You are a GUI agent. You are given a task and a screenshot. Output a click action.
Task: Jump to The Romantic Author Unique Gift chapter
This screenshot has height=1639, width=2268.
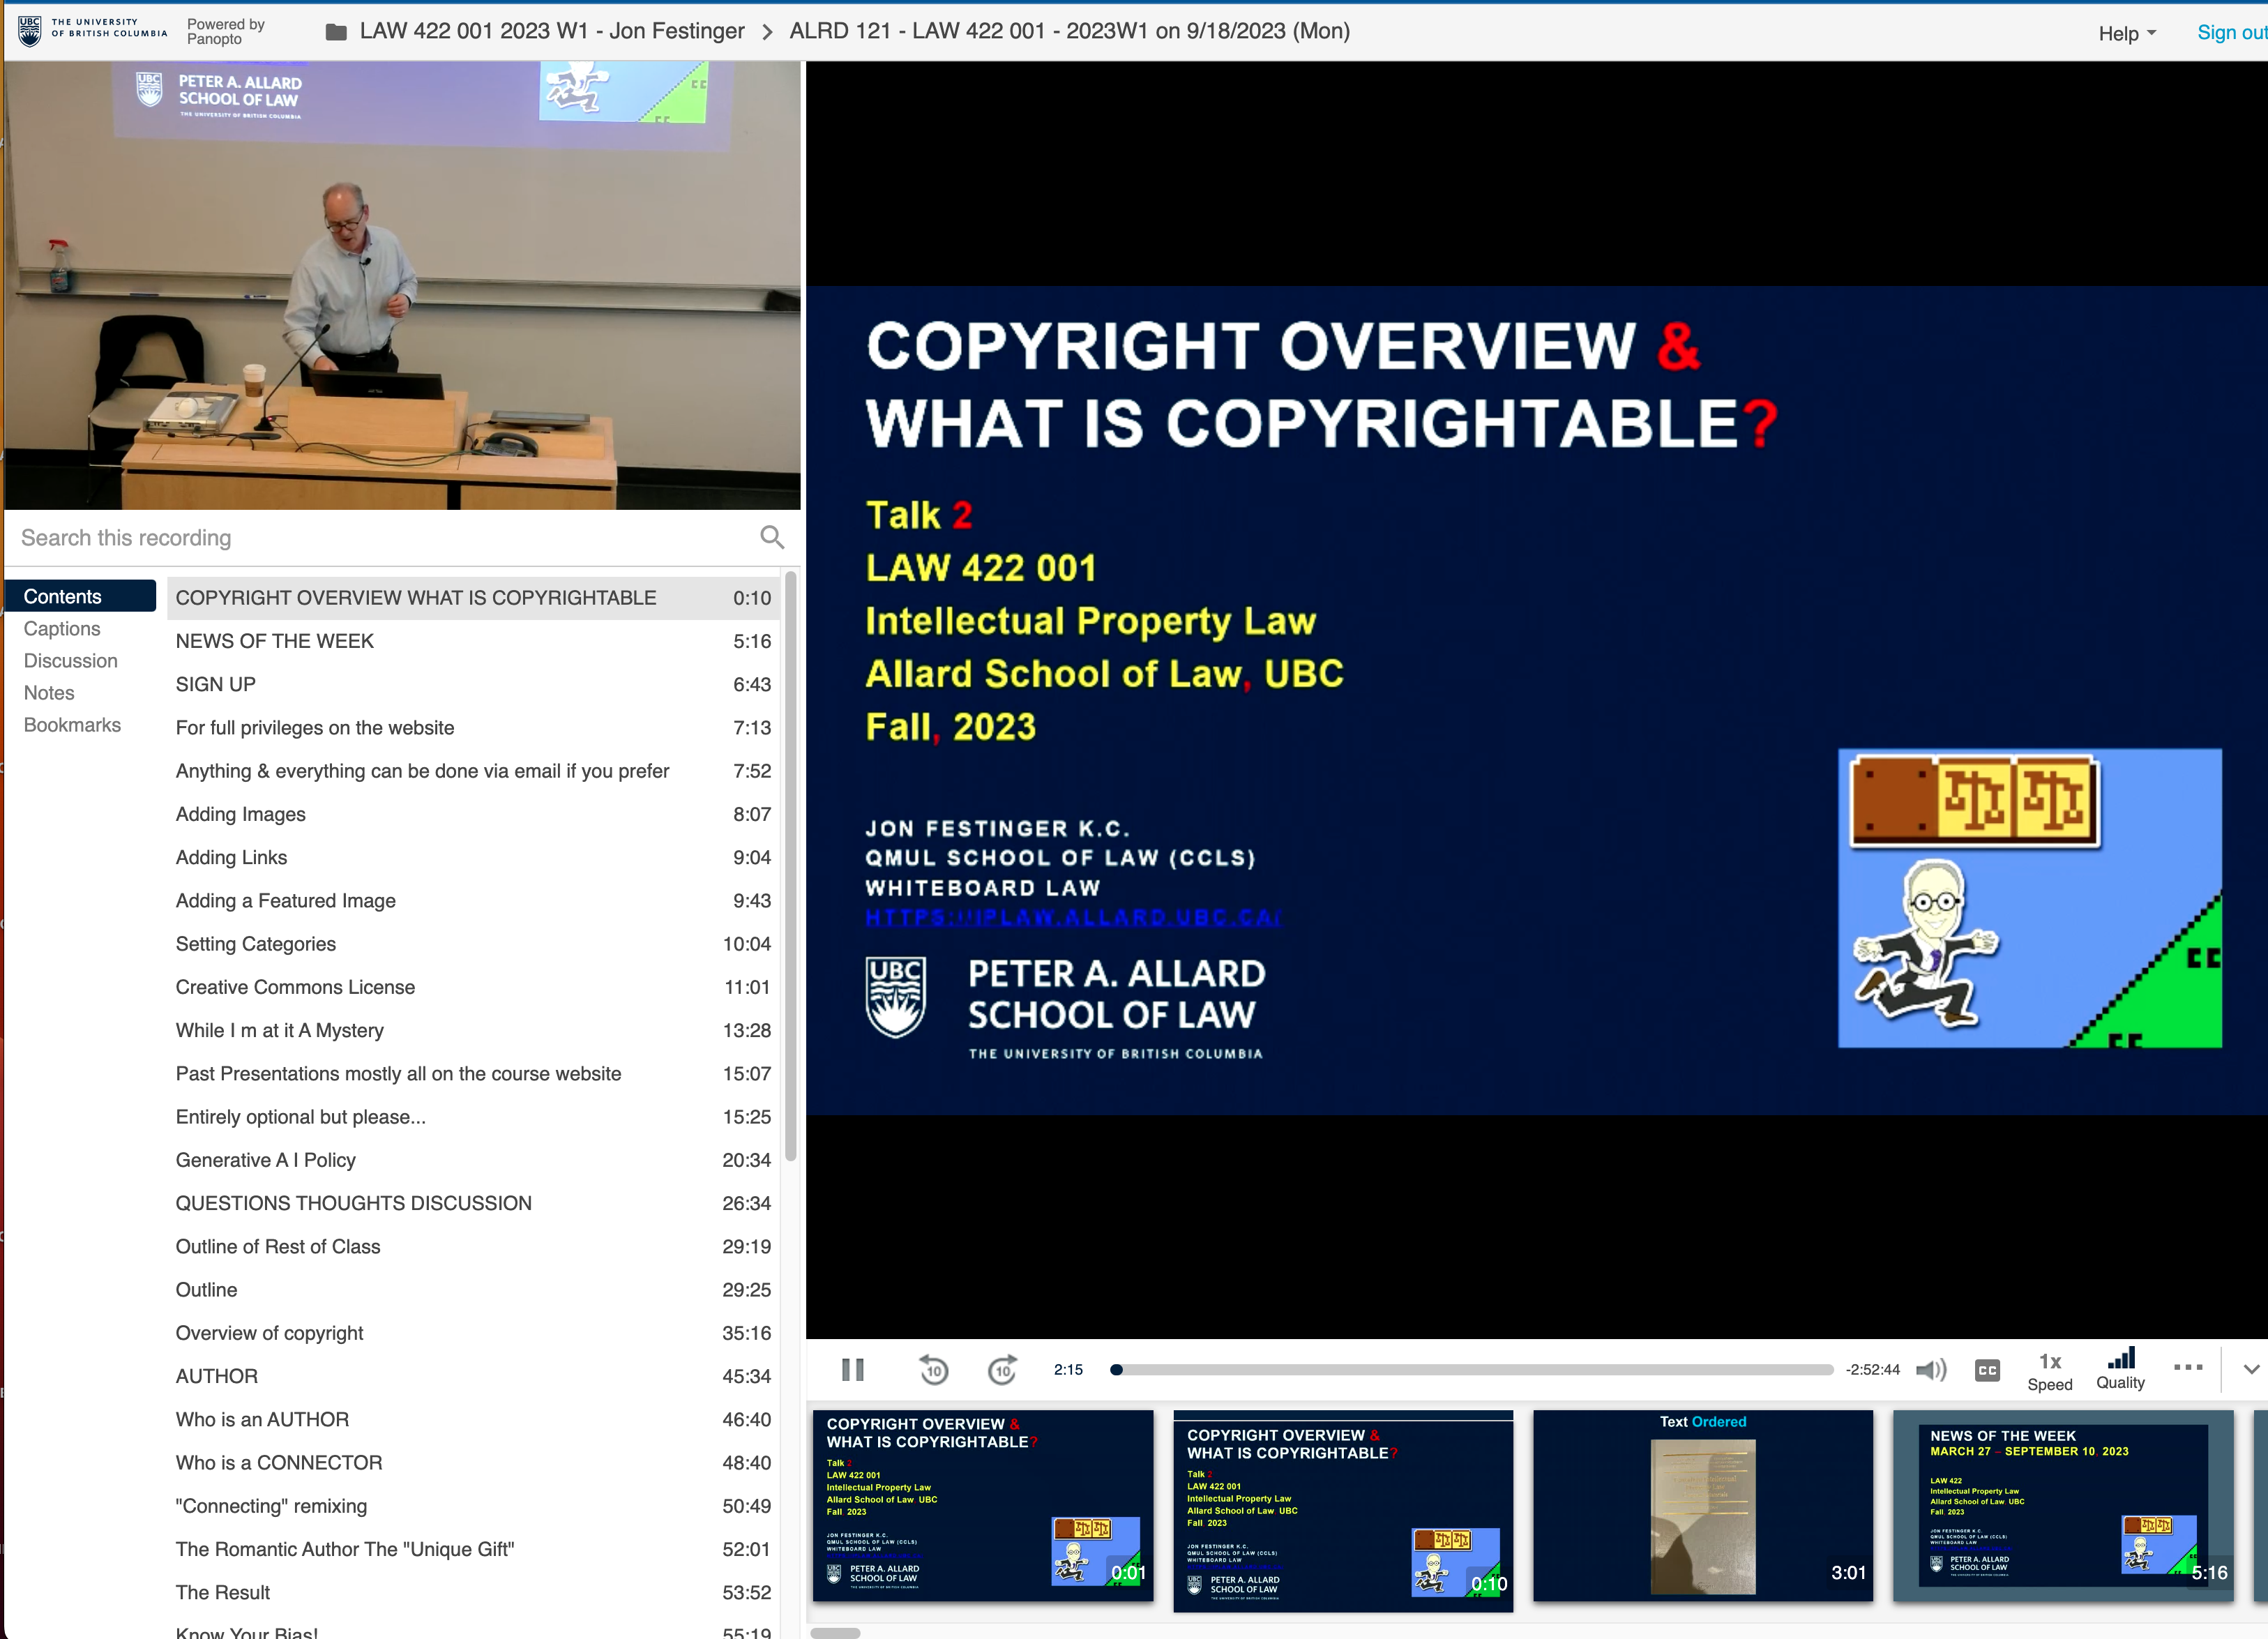[473, 1549]
